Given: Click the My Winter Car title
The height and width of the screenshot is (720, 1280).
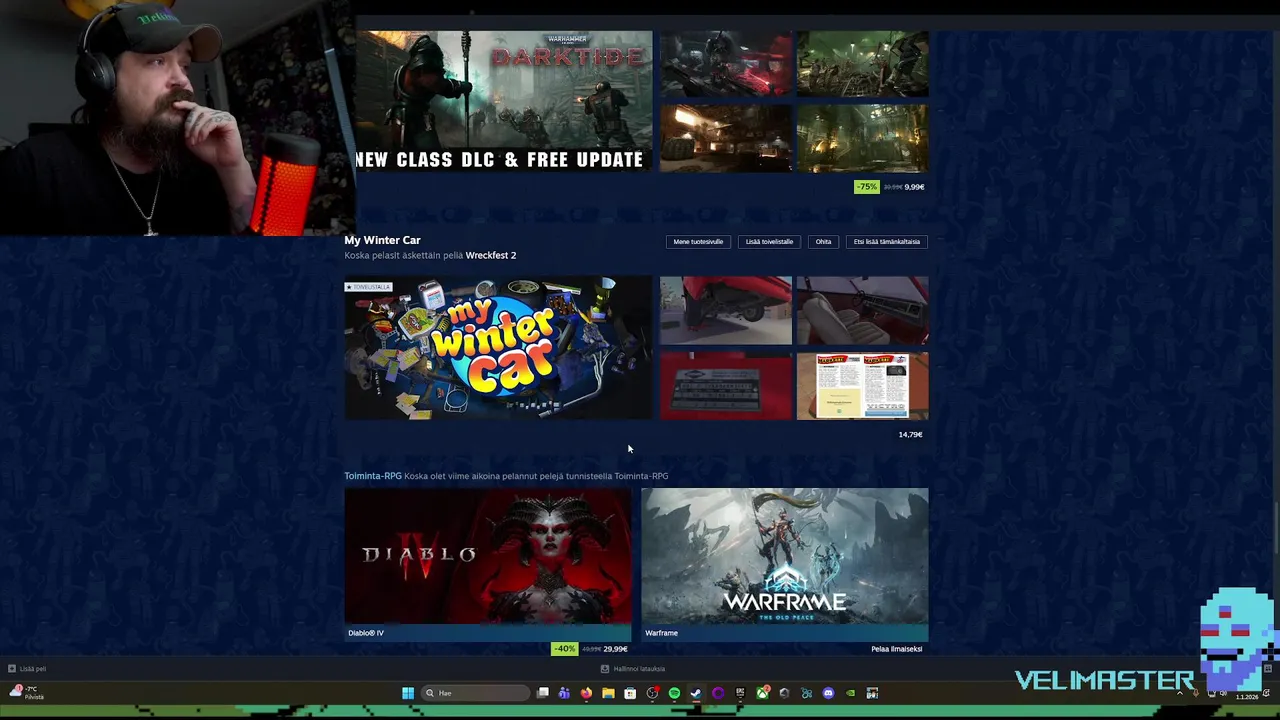Looking at the screenshot, I should [382, 240].
